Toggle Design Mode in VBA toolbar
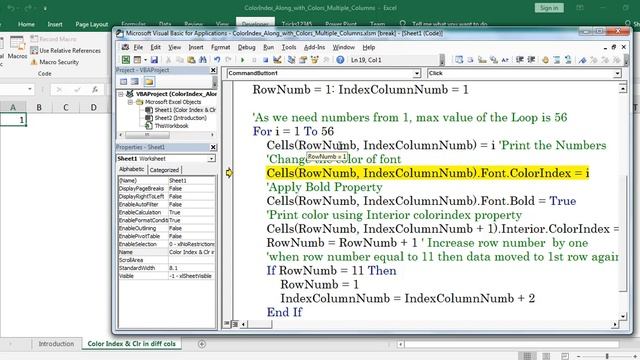640x360 pixels. click(x=277, y=60)
